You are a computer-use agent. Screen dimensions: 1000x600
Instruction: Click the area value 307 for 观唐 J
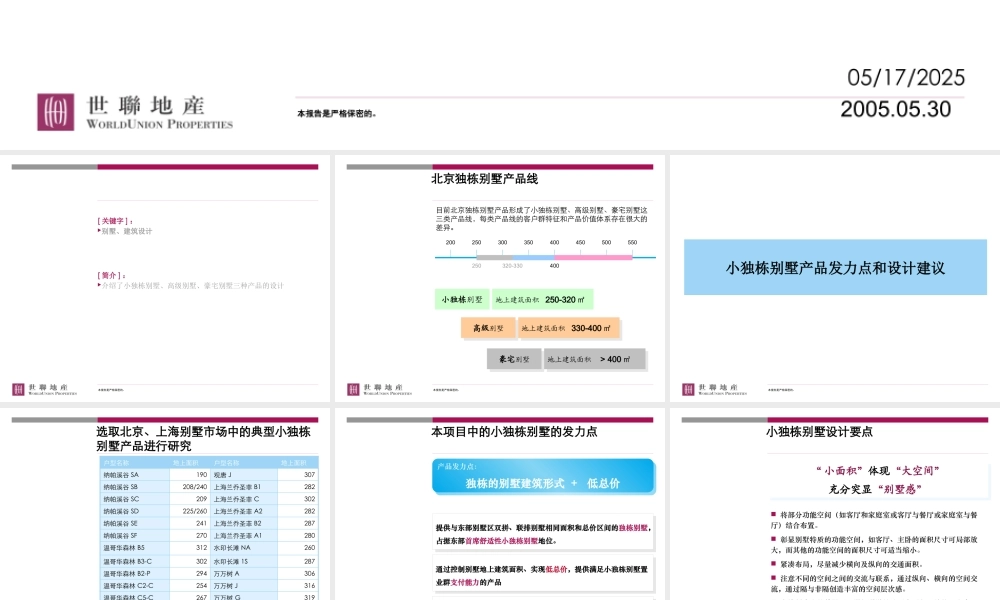(x=309, y=475)
